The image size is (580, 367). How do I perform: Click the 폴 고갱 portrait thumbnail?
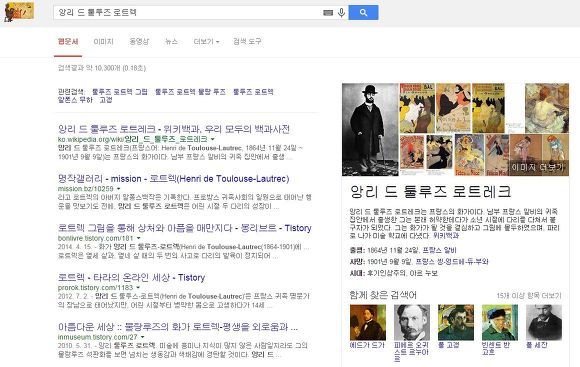pos(456,323)
